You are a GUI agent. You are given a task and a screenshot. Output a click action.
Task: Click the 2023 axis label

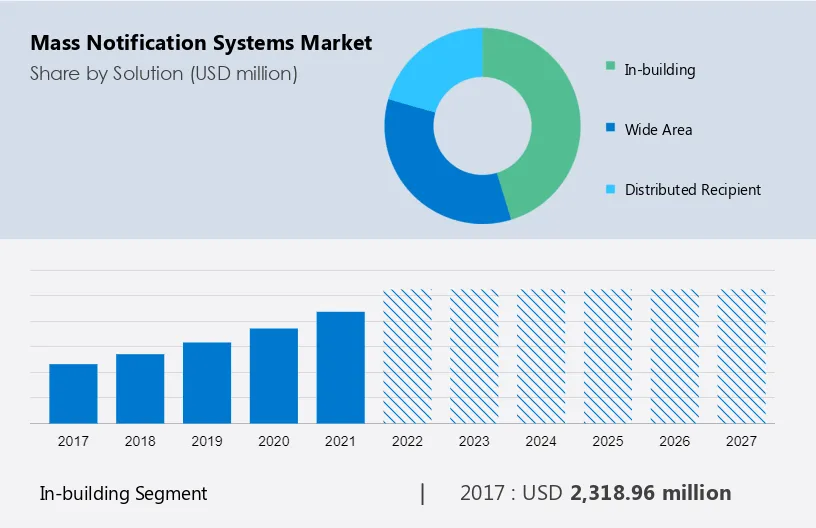coord(474,441)
